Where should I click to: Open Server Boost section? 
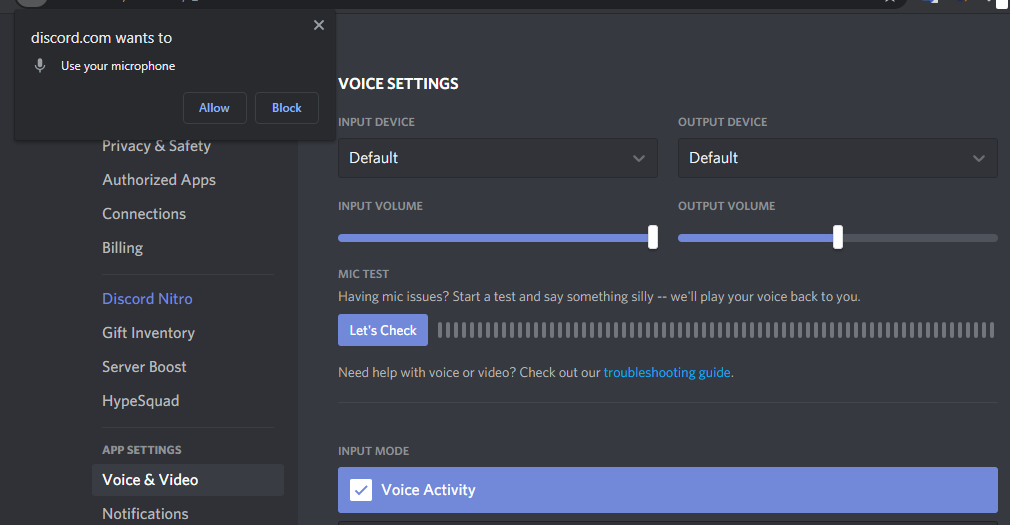[144, 367]
